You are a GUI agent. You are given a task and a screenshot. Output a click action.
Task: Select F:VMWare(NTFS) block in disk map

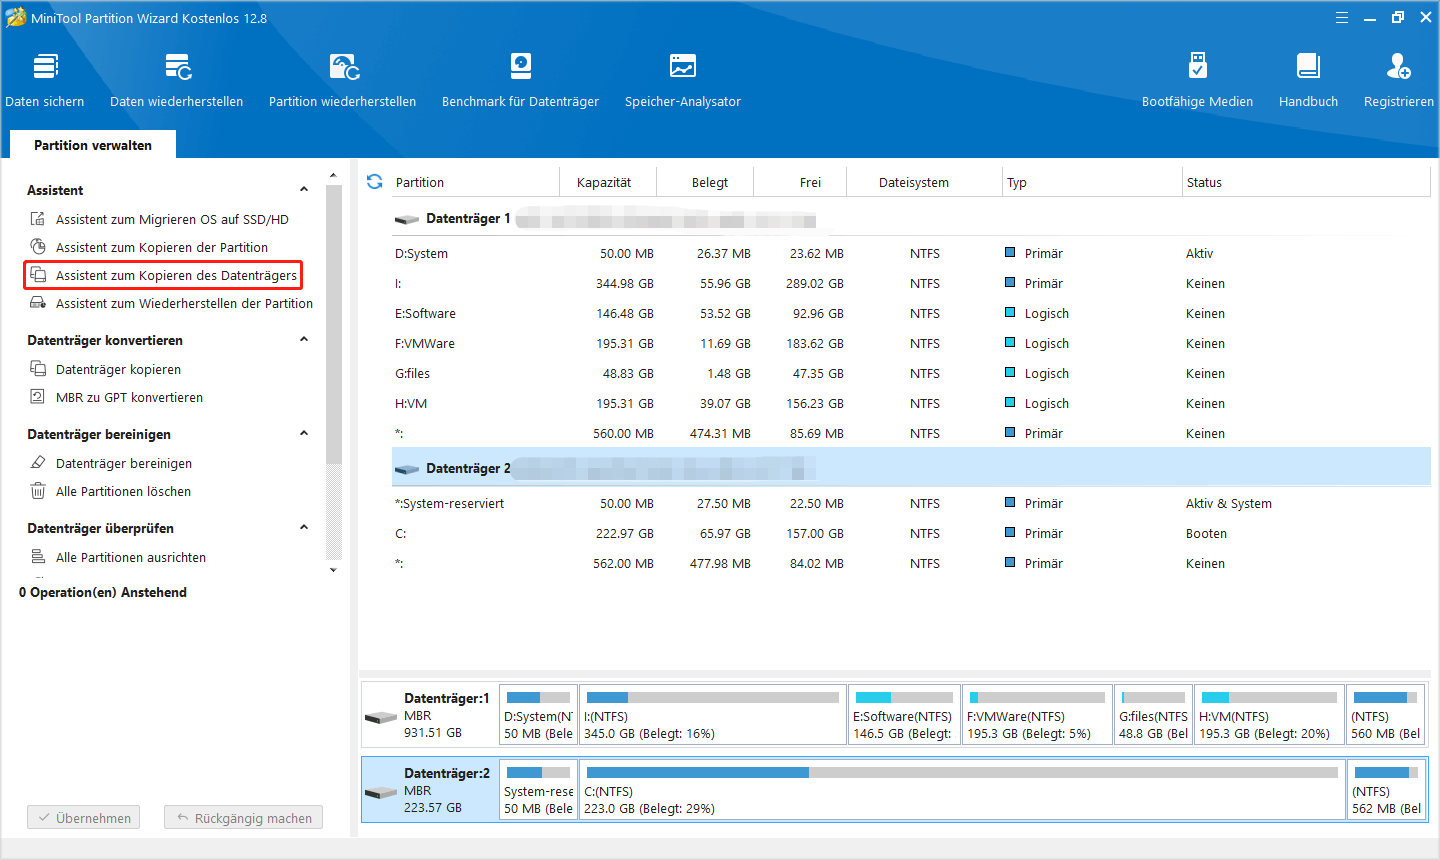pyautogui.click(x=1037, y=715)
